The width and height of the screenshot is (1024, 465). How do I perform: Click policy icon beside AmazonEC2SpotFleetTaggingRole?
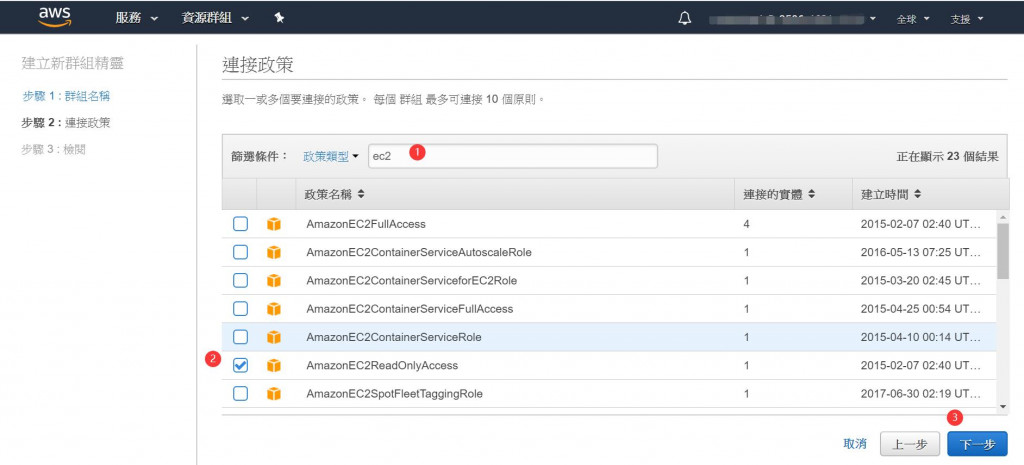point(274,394)
